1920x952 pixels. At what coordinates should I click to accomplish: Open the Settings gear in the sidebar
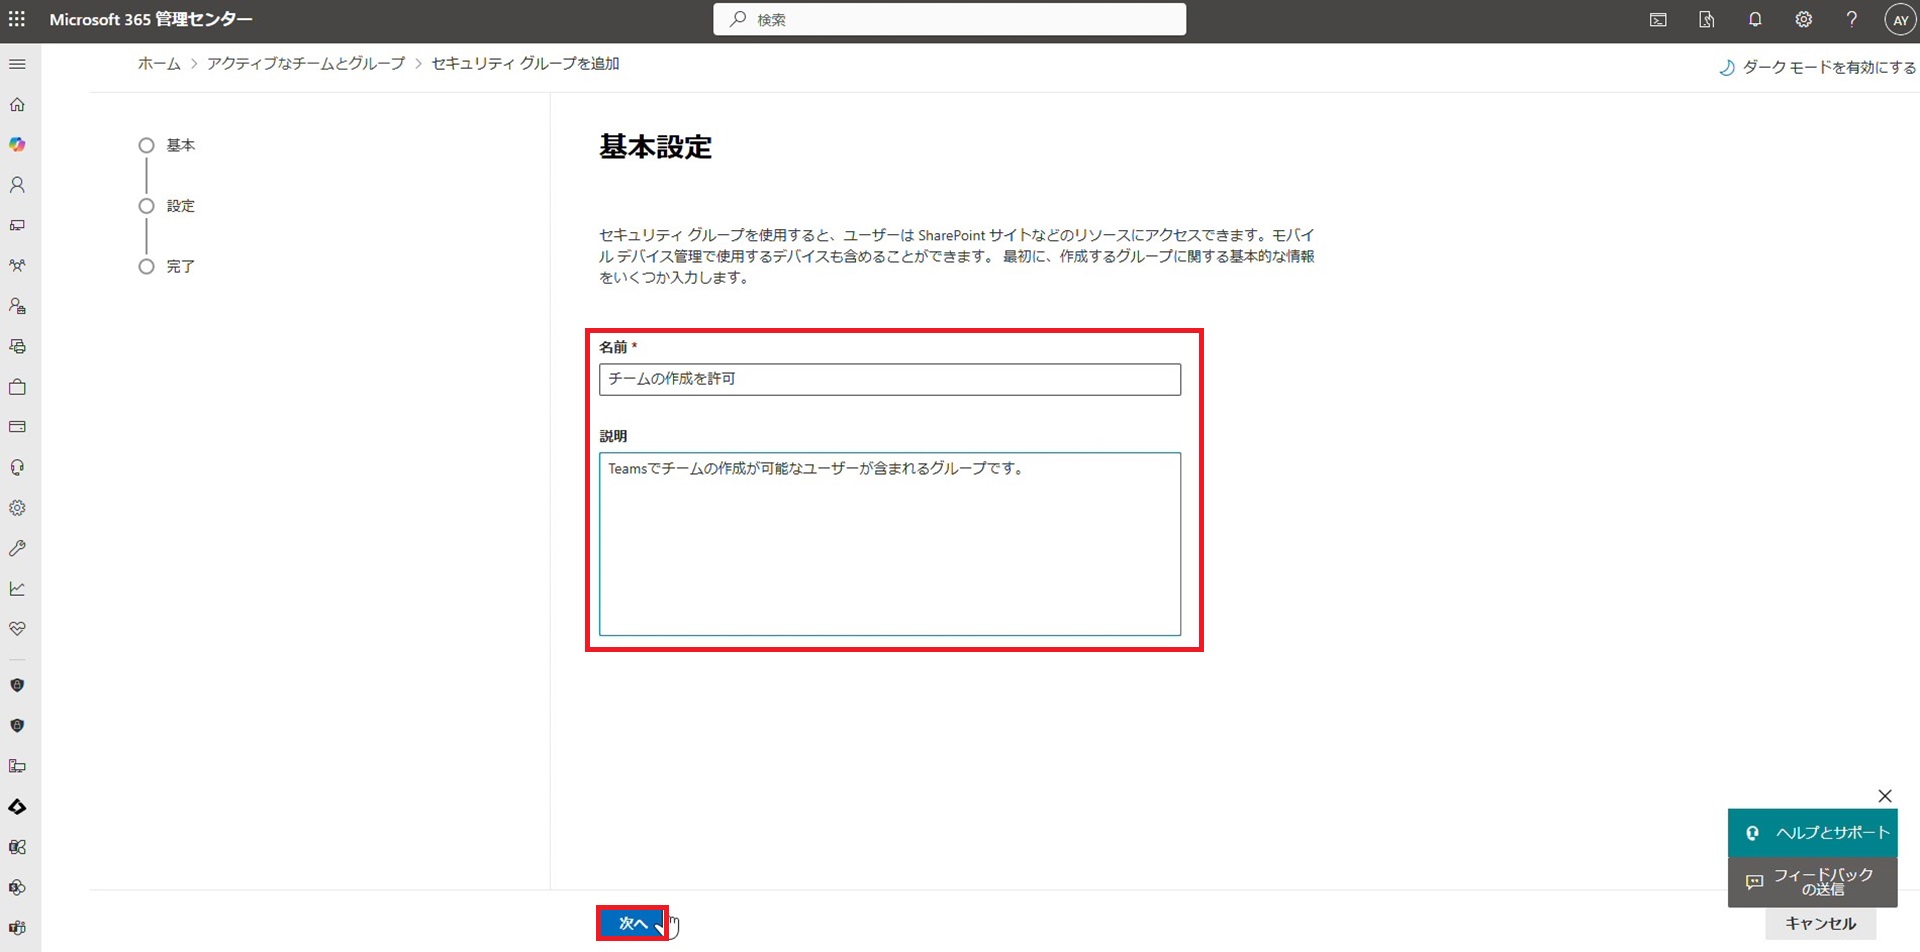click(17, 507)
